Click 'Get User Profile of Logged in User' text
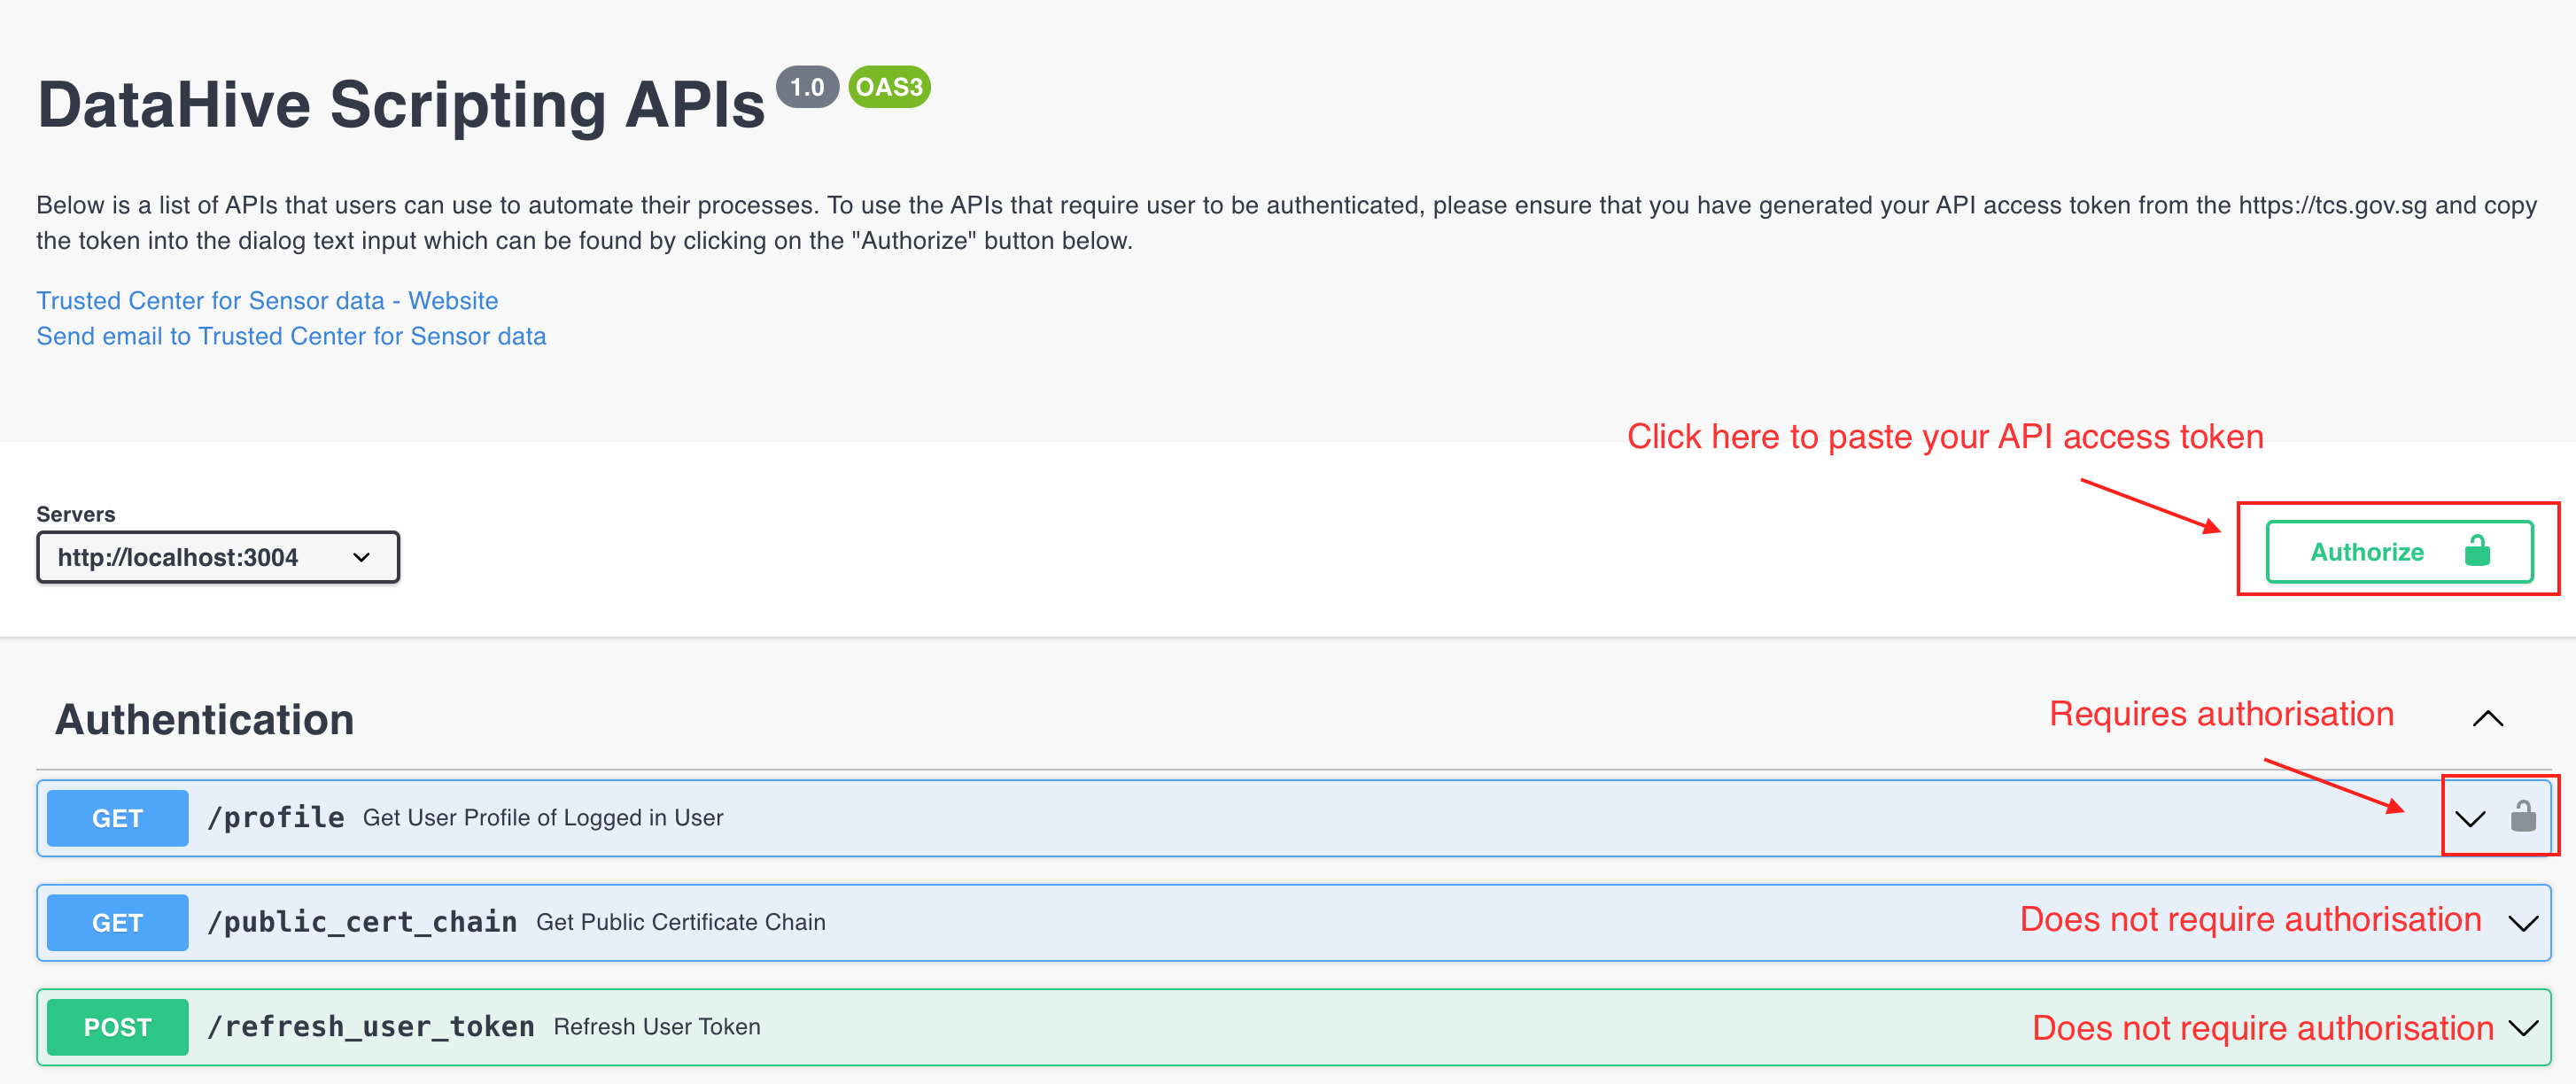The width and height of the screenshot is (2576, 1084). coord(543,818)
